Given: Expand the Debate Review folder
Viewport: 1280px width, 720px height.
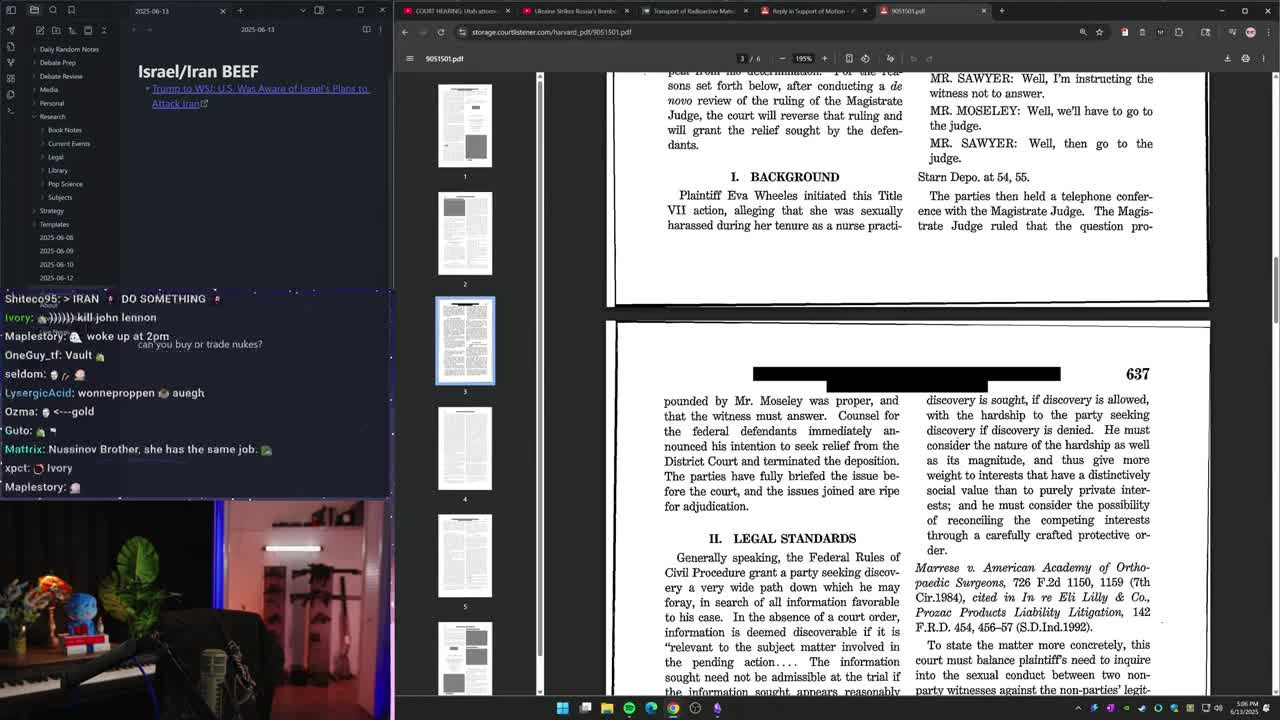Looking at the screenshot, I should coord(60,76).
